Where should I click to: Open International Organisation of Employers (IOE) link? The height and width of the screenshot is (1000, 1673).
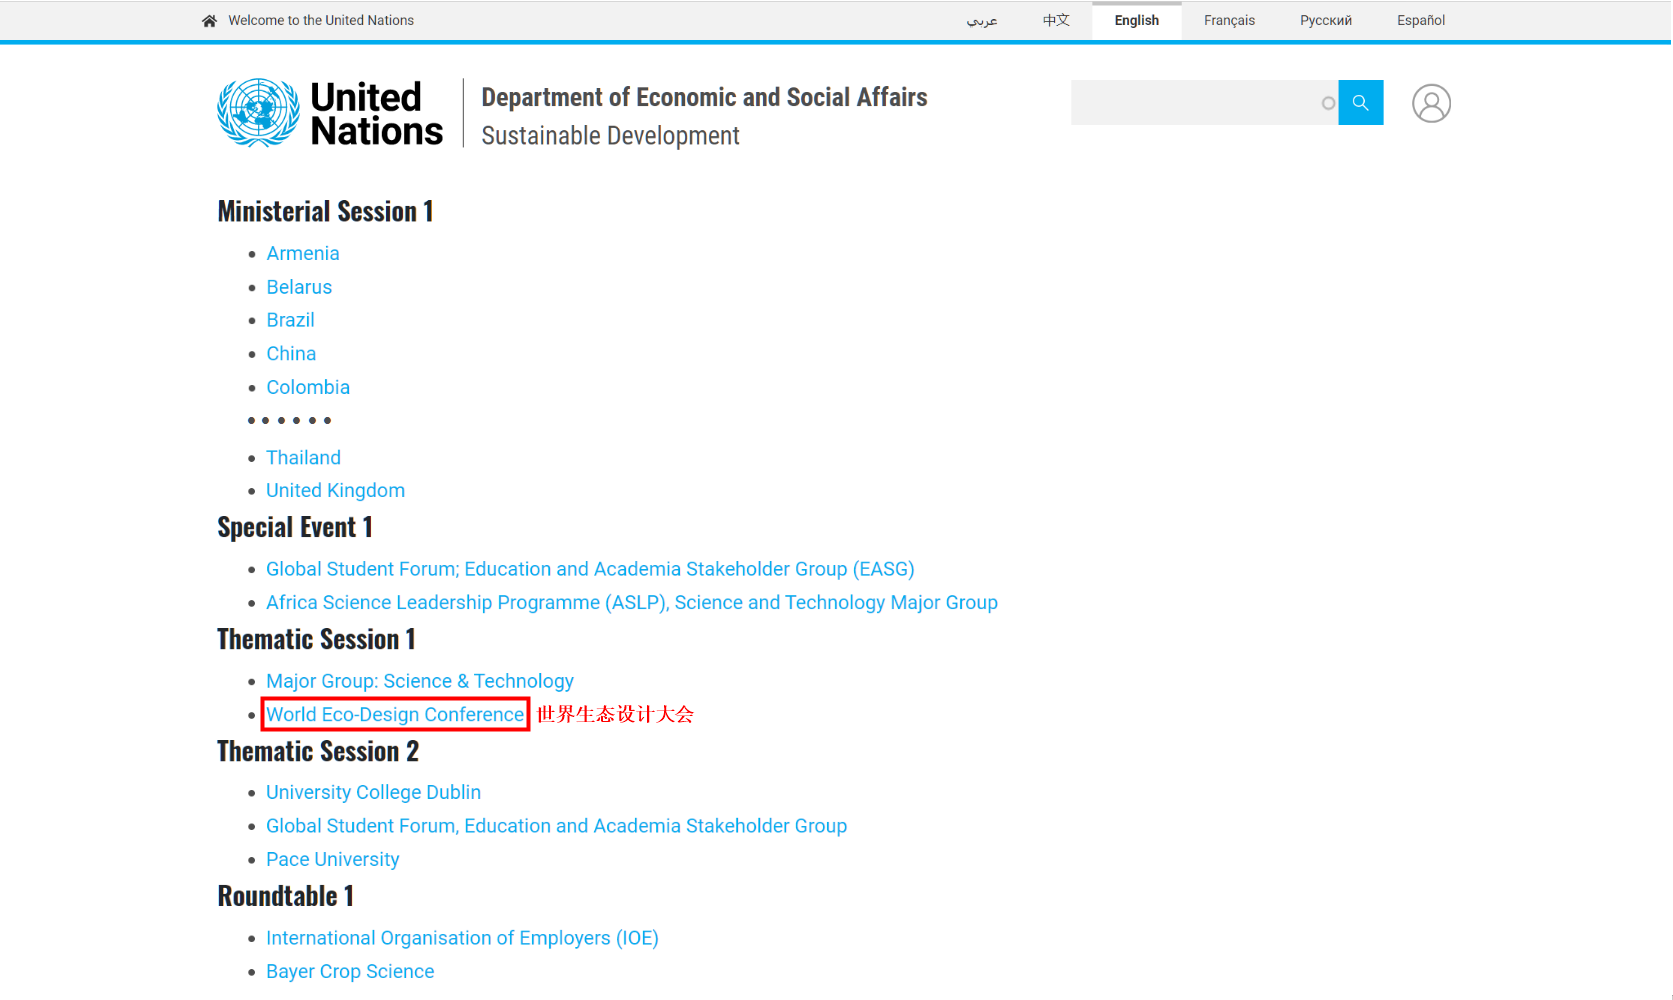(462, 939)
